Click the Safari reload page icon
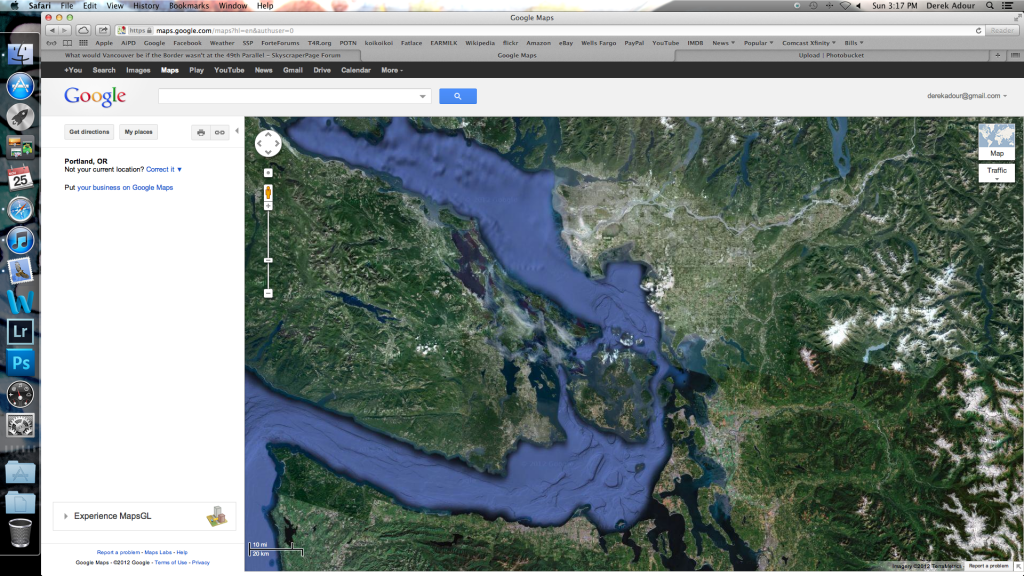The width and height of the screenshot is (1024, 576). pyautogui.click(x=978, y=31)
